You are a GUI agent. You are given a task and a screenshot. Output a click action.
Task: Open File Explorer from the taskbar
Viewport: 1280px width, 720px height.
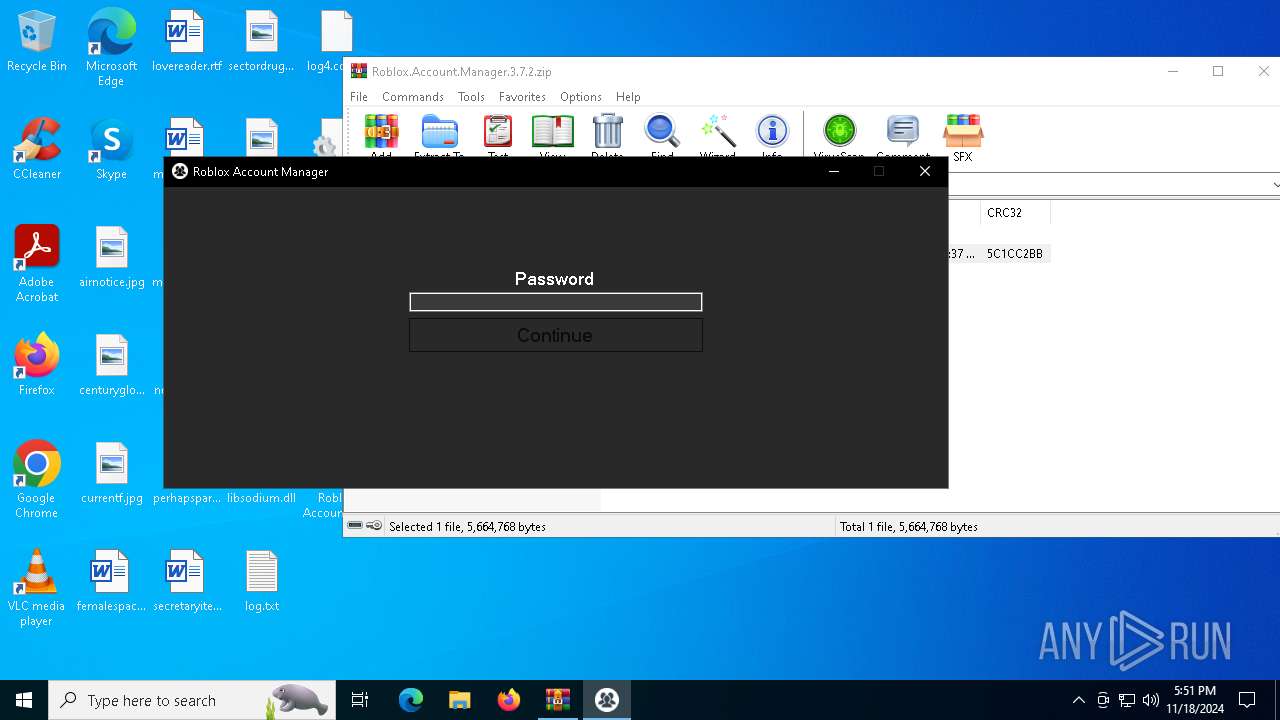(459, 700)
